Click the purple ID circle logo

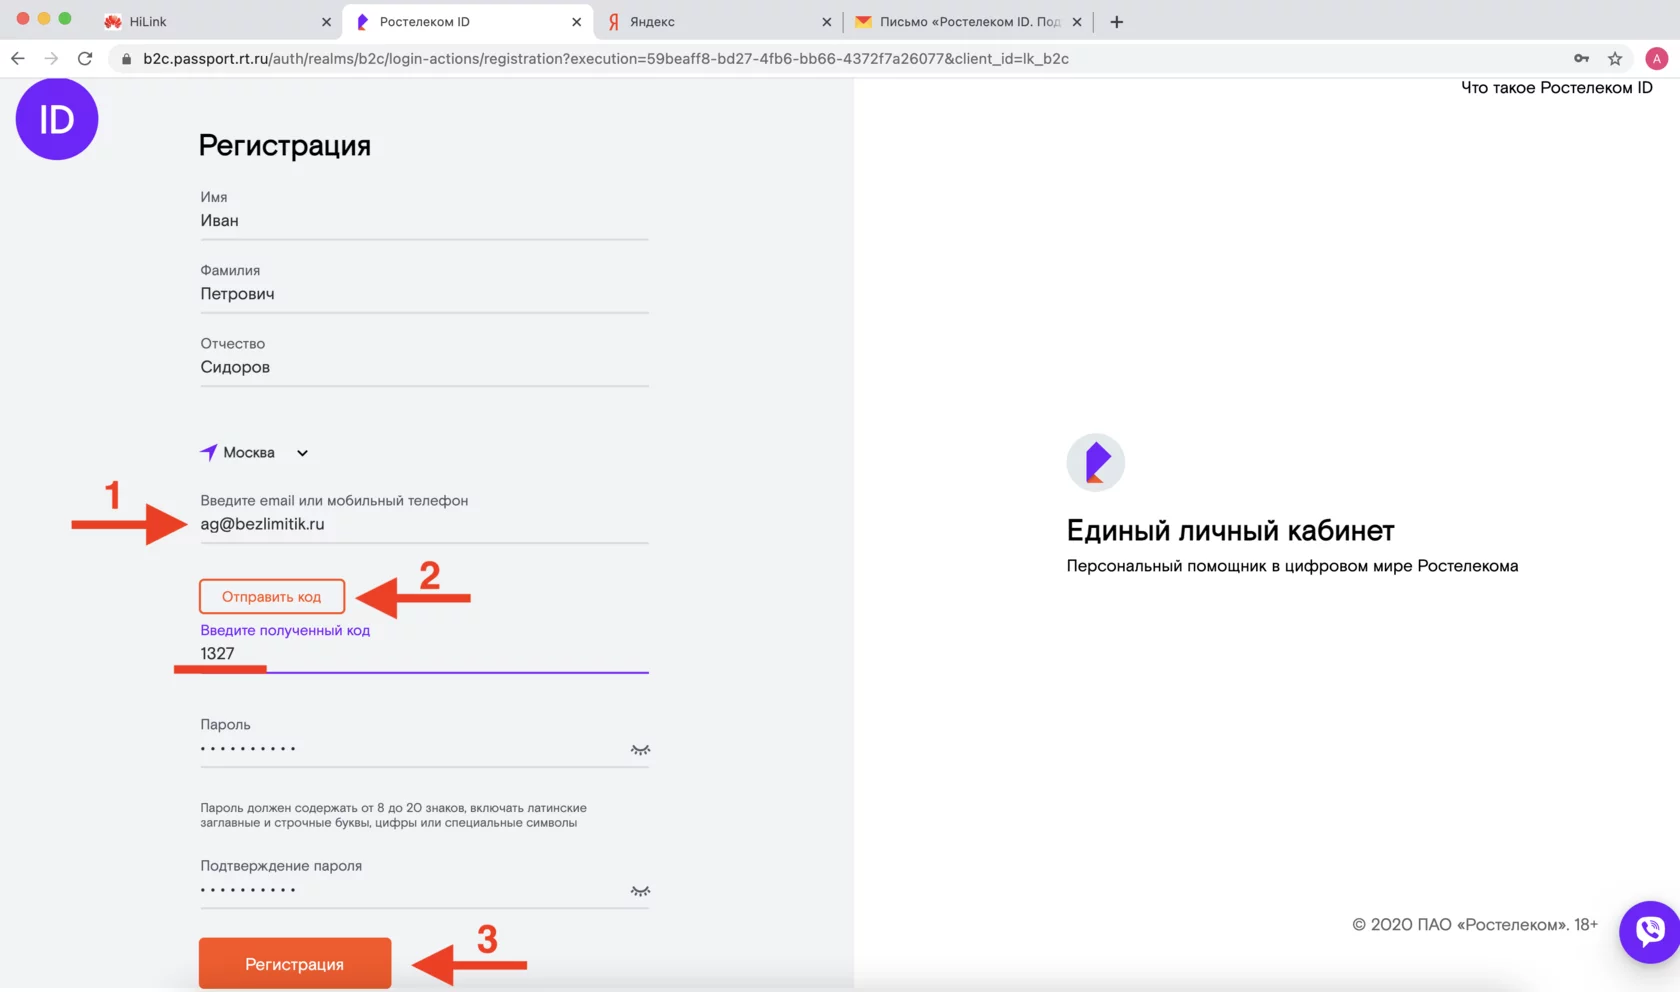click(x=57, y=118)
